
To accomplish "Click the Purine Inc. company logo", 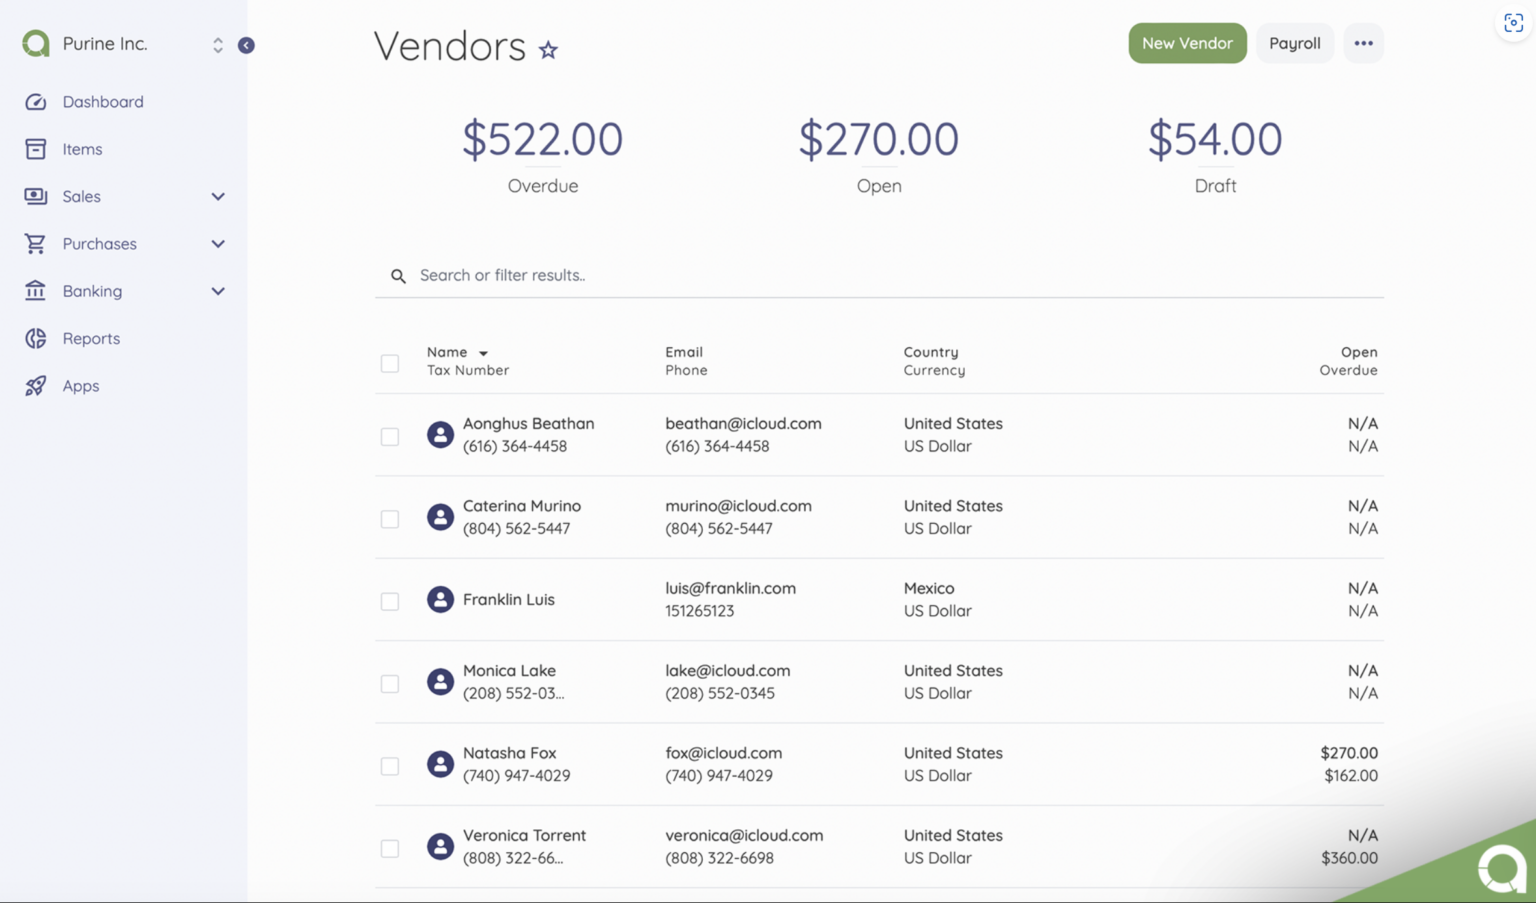I will point(35,43).
